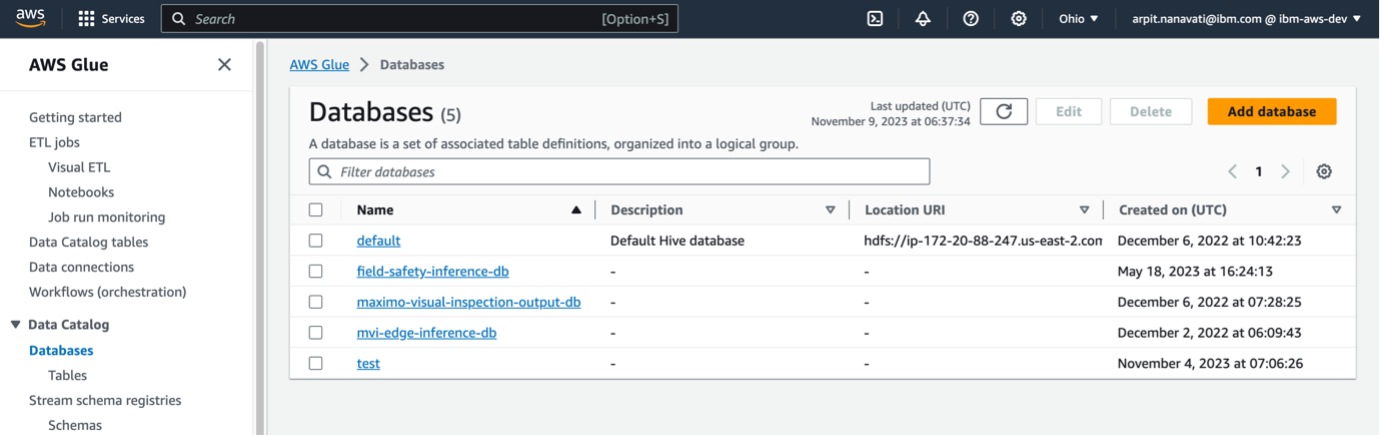The height and width of the screenshot is (440, 1384).
Task: Open the AWS logo home link
Action: pos(31,18)
